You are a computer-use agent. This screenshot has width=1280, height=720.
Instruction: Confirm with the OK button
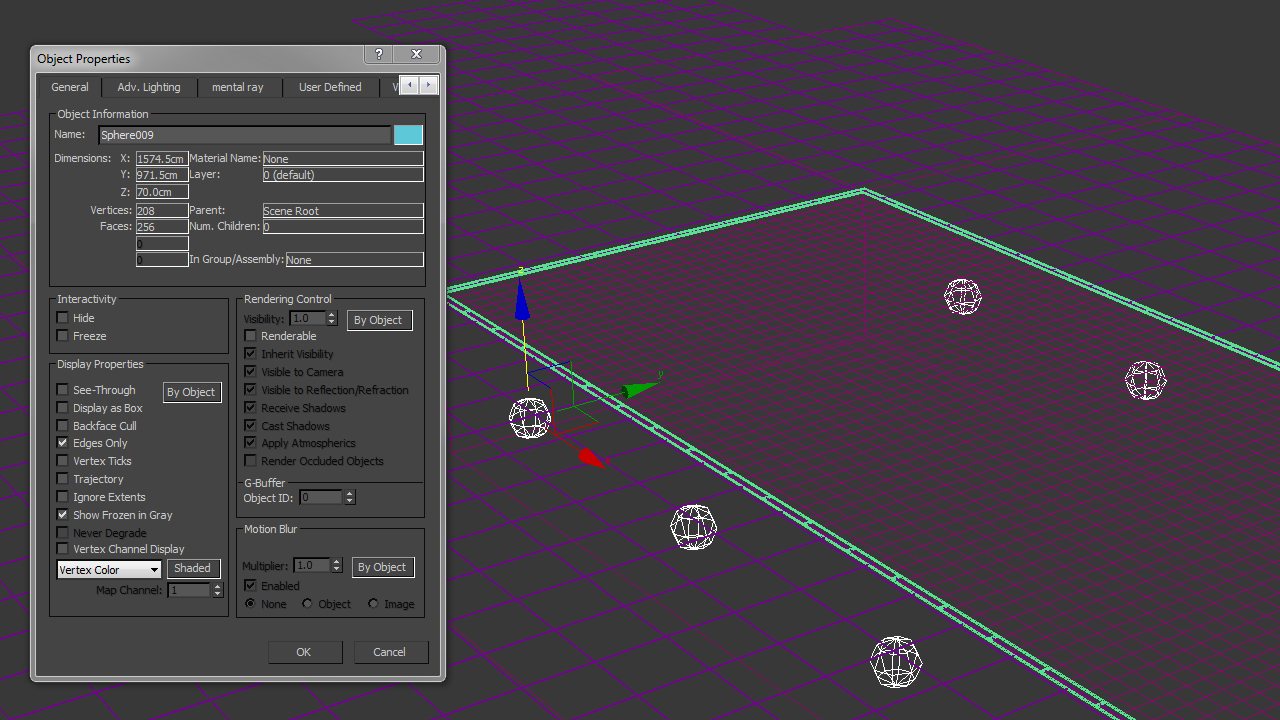point(304,652)
